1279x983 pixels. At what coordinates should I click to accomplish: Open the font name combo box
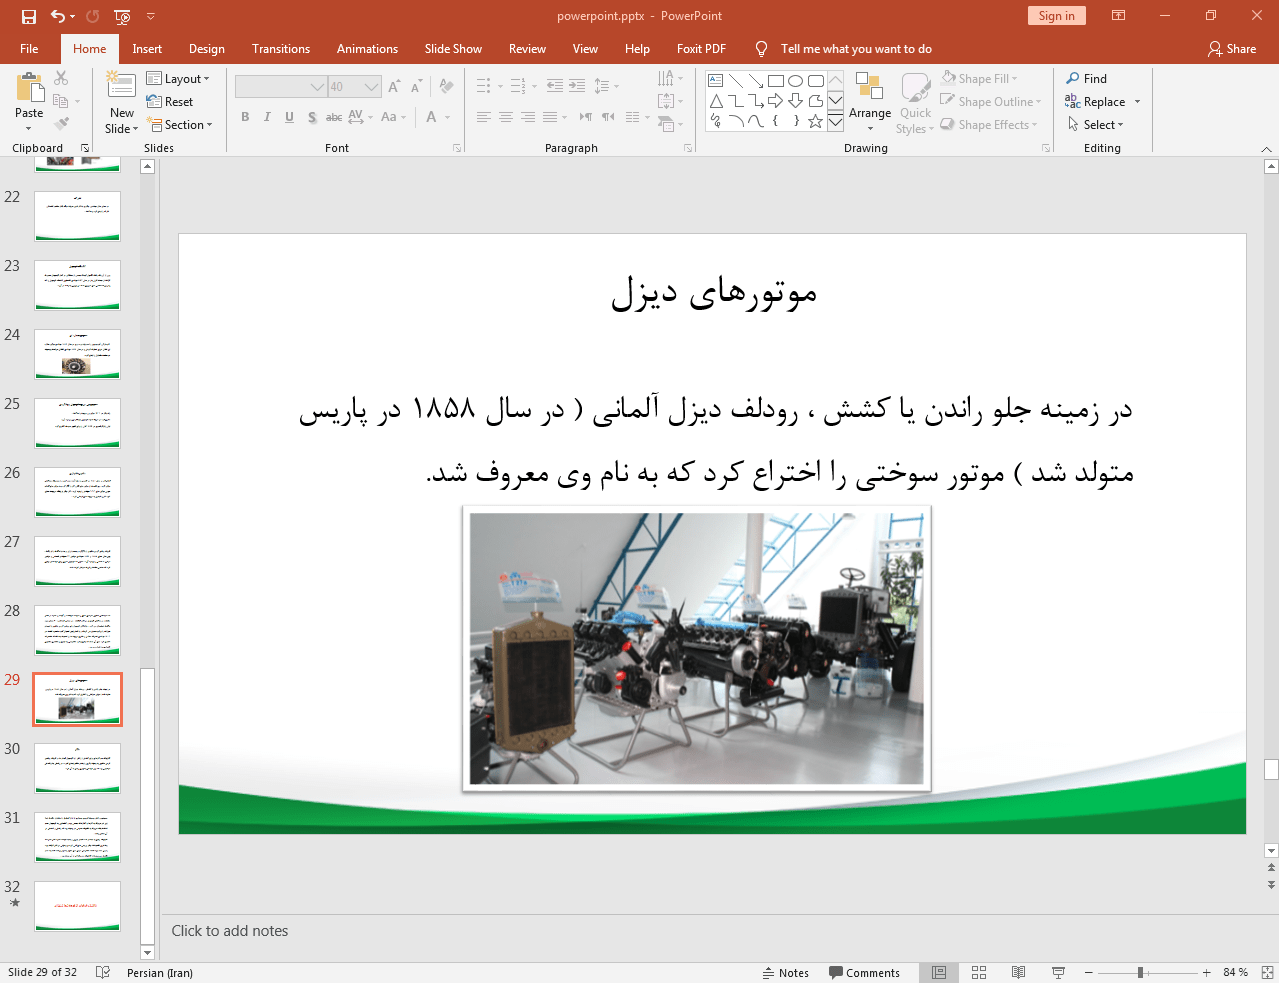[x=280, y=87]
